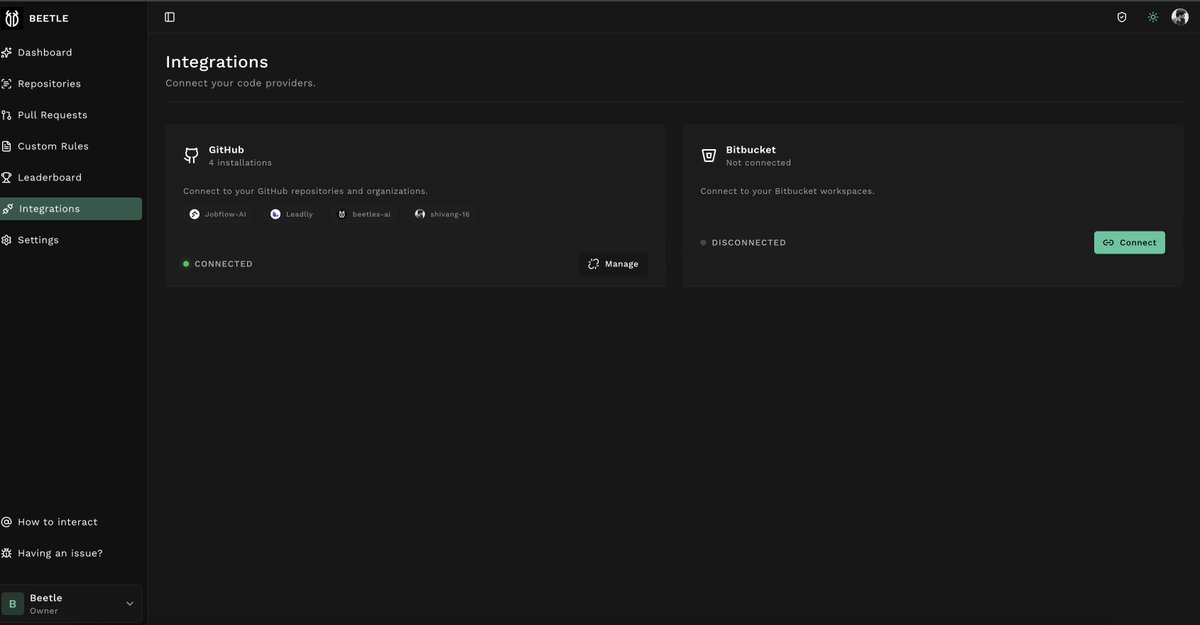
Task: Click 'Connect your code providers.' subtitle
Action: [240, 83]
